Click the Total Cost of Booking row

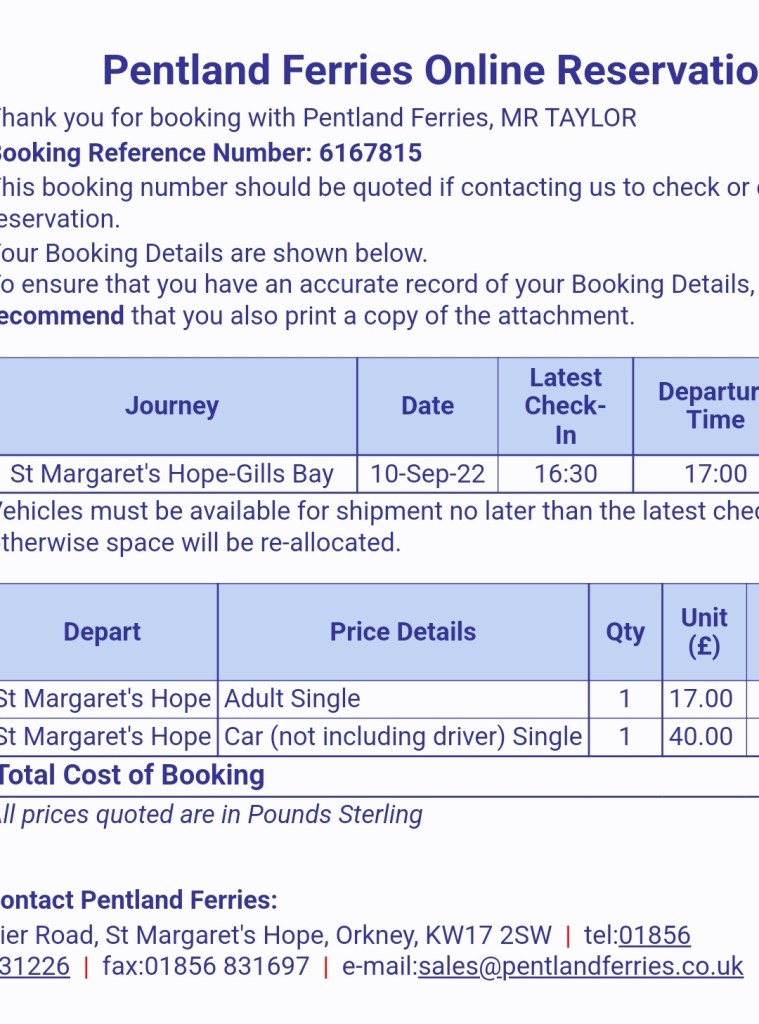click(132, 776)
